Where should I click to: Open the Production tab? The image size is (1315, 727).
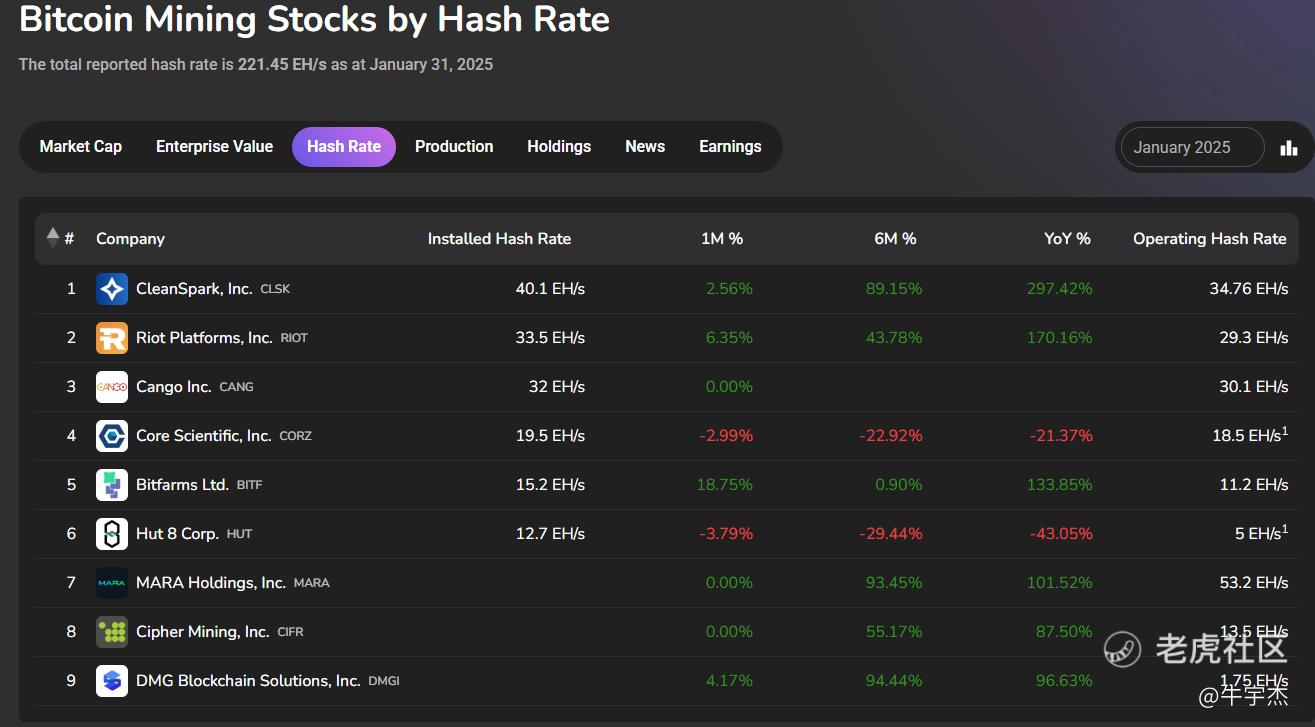pos(454,147)
